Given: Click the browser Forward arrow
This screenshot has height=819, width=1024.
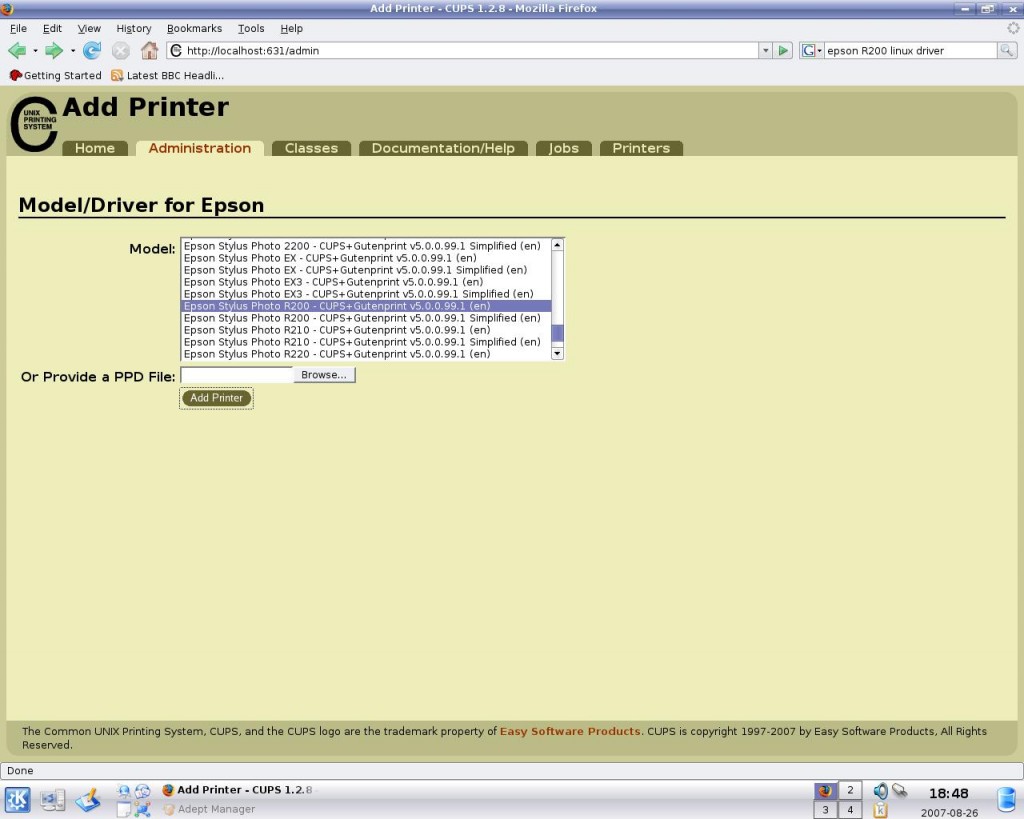Looking at the screenshot, I should [x=54, y=50].
